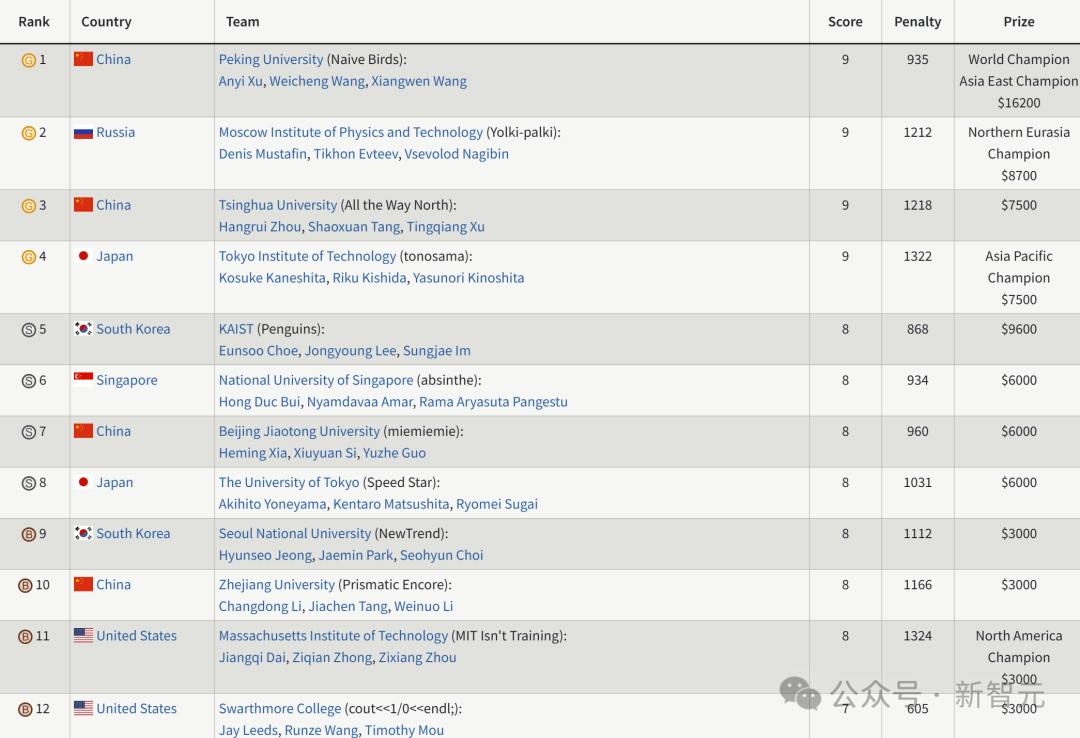Image resolution: width=1080 pixels, height=738 pixels.
Task: Click the bronze medal icon at rank 12
Action: pos(25,710)
